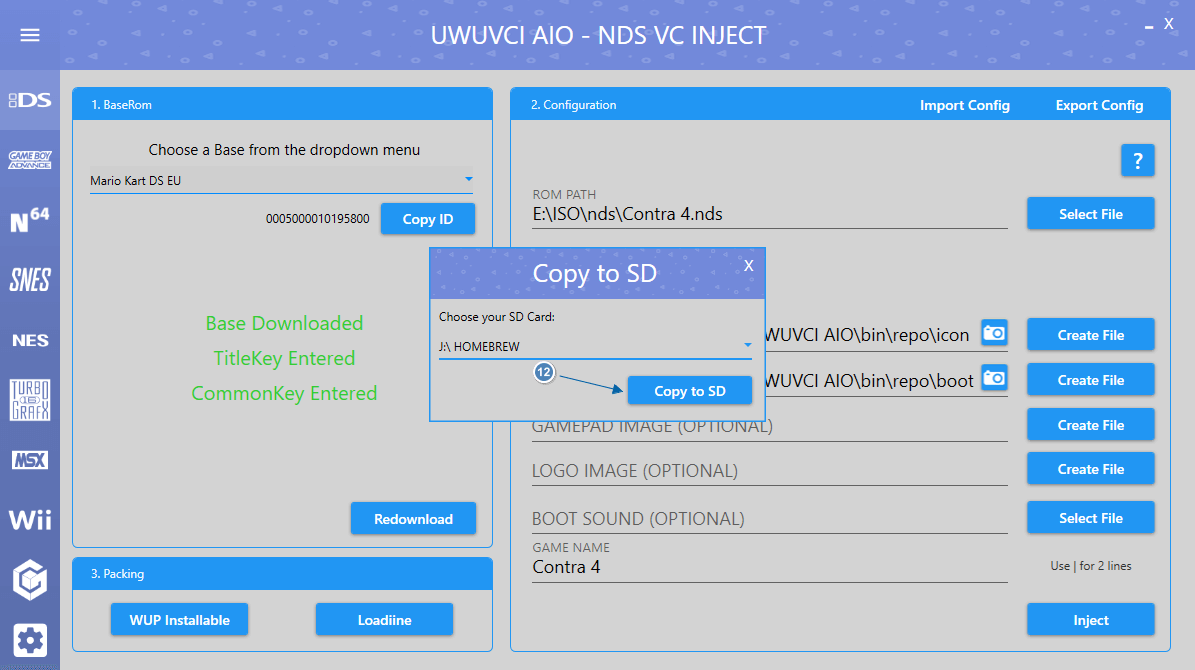Image resolution: width=1195 pixels, height=670 pixels.
Task: Edit the Game Name field containing Contra 4
Action: click(x=768, y=567)
